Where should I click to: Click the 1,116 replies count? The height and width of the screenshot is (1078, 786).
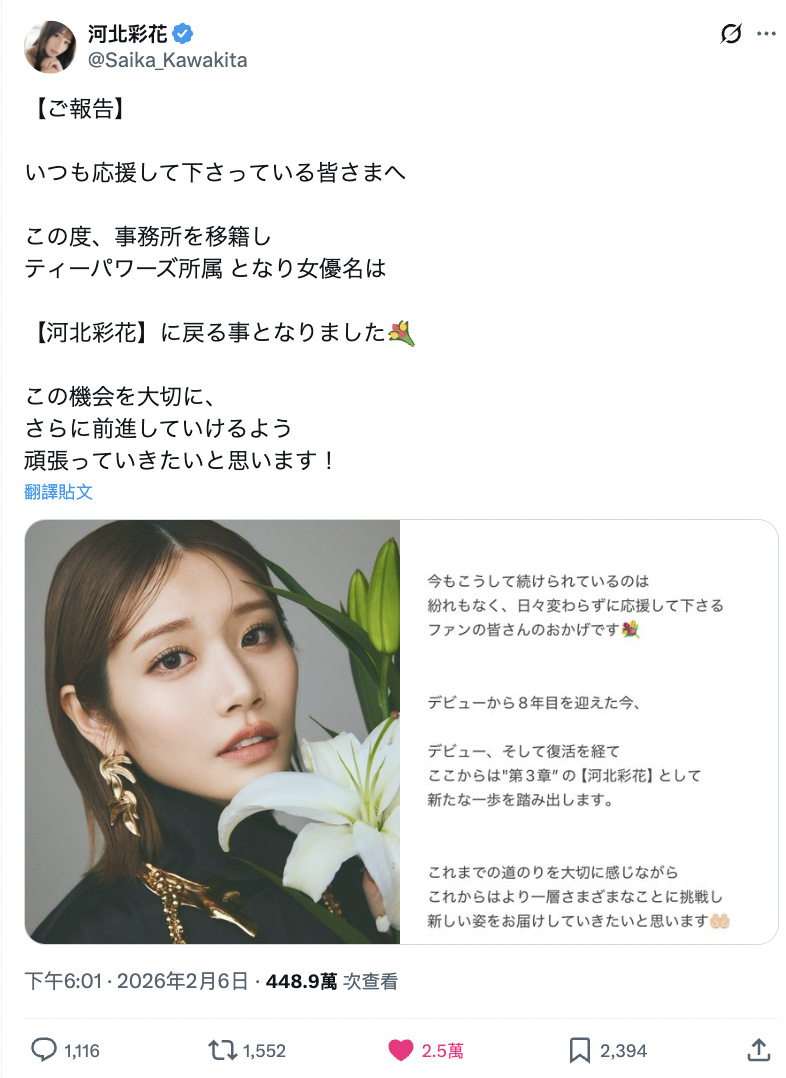pyautogui.click(x=82, y=1050)
